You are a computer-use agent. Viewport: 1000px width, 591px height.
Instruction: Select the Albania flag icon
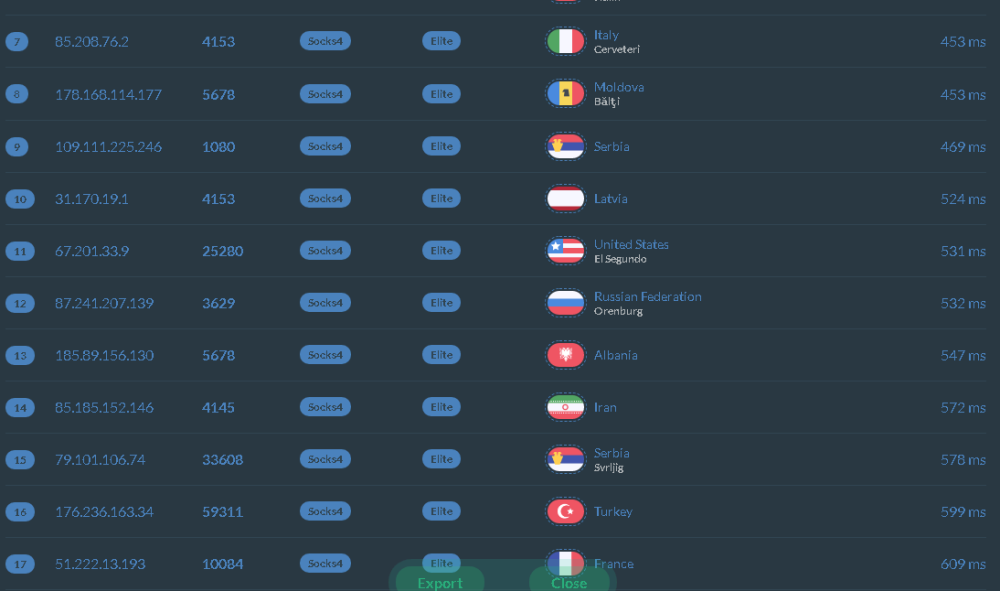(x=565, y=355)
